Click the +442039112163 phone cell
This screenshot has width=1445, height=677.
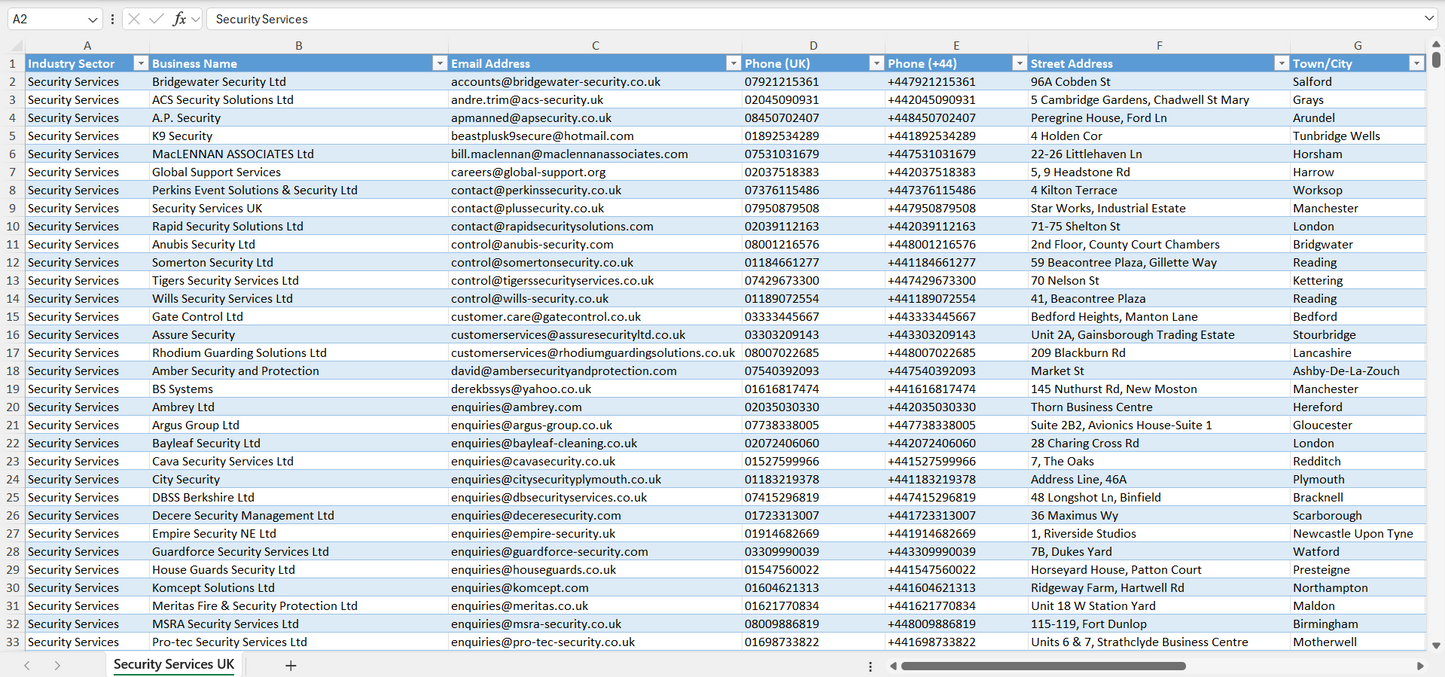click(x=956, y=226)
